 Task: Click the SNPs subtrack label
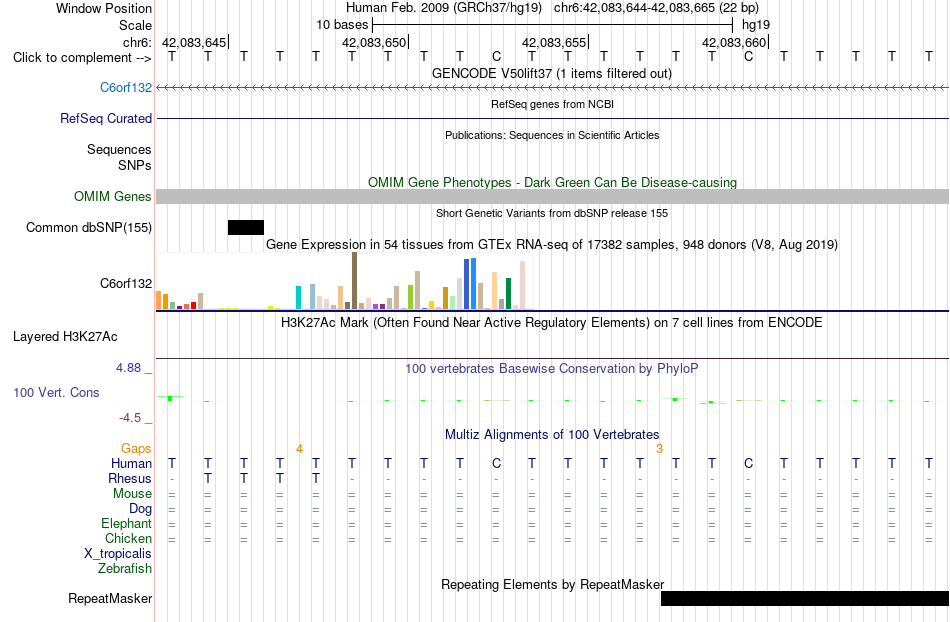click(135, 165)
